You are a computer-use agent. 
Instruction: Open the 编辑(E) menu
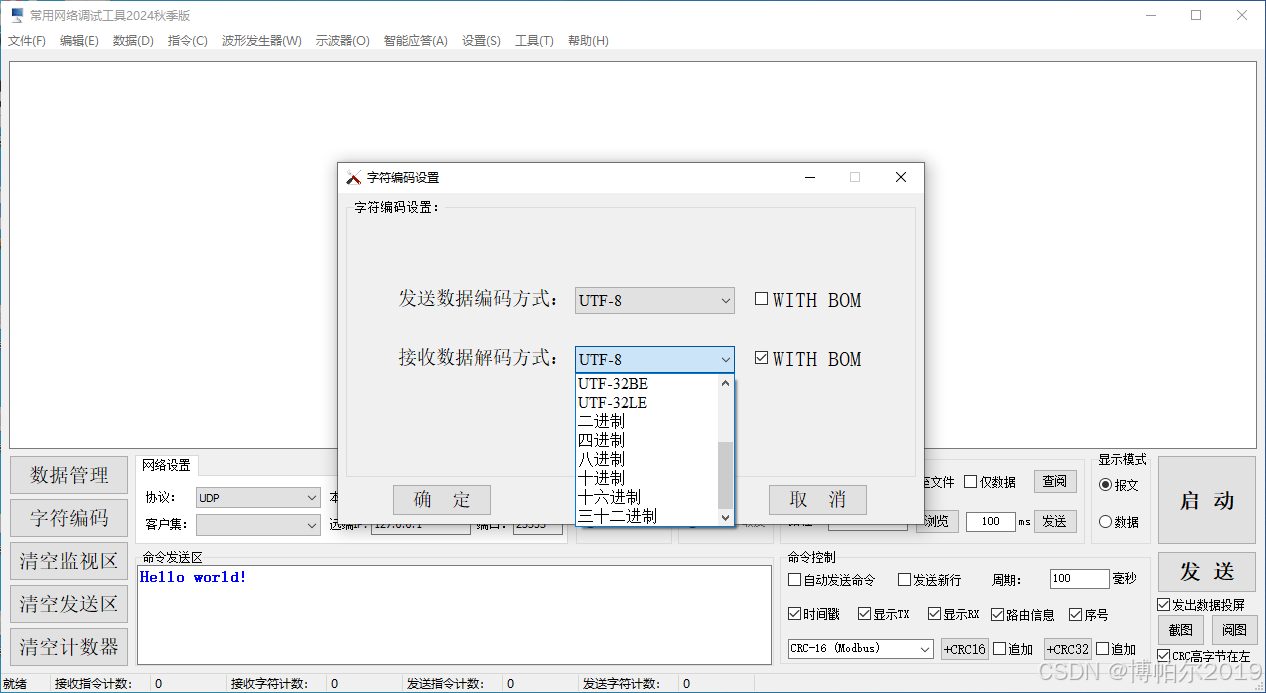[79, 41]
